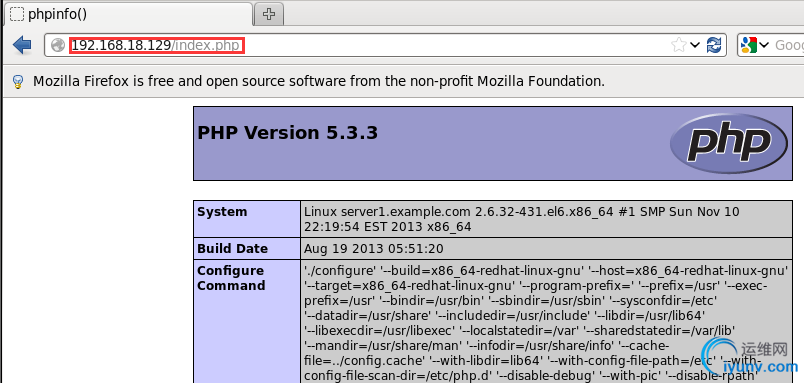Click the lightbulb info bar icon

[x=18, y=81]
